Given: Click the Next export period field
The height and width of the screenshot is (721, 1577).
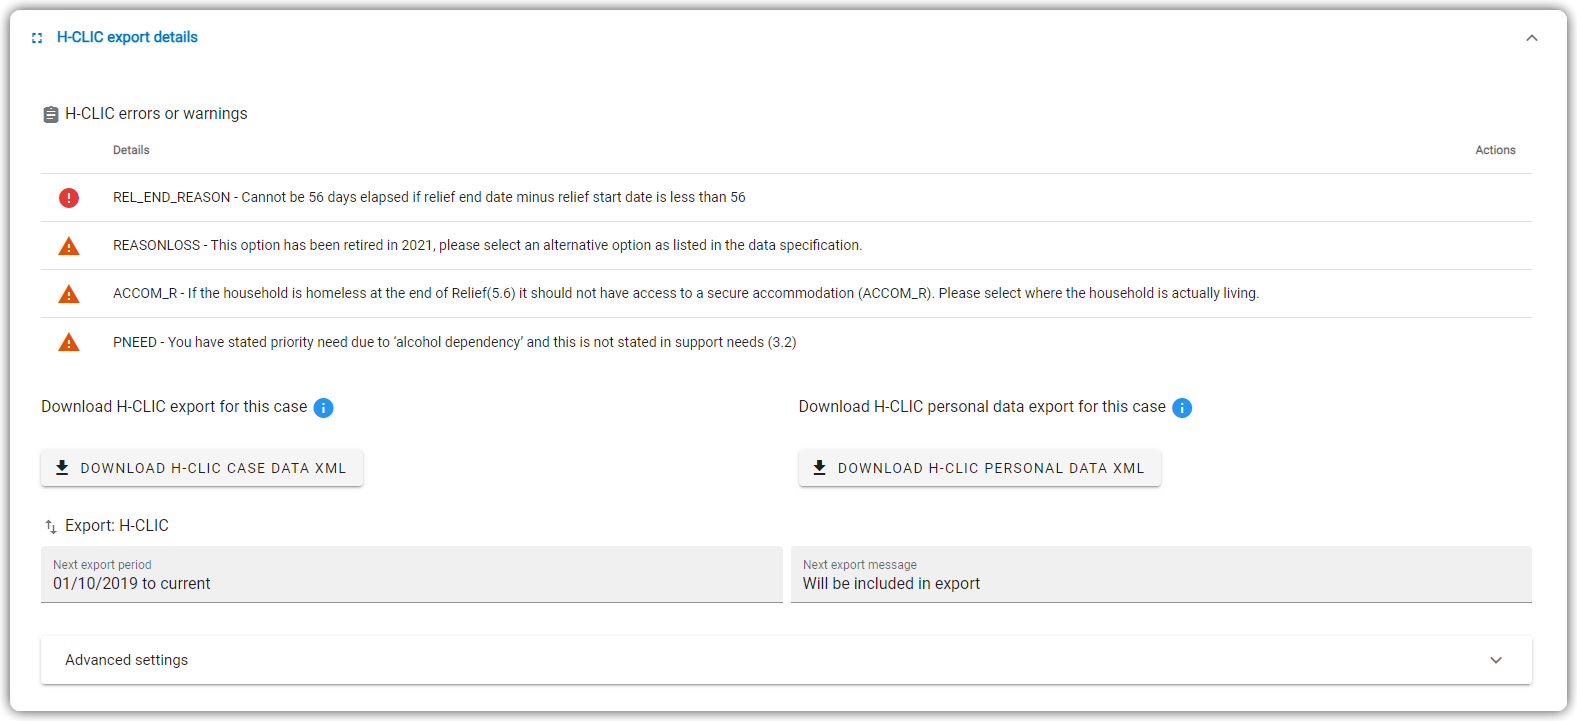Looking at the screenshot, I should 412,575.
